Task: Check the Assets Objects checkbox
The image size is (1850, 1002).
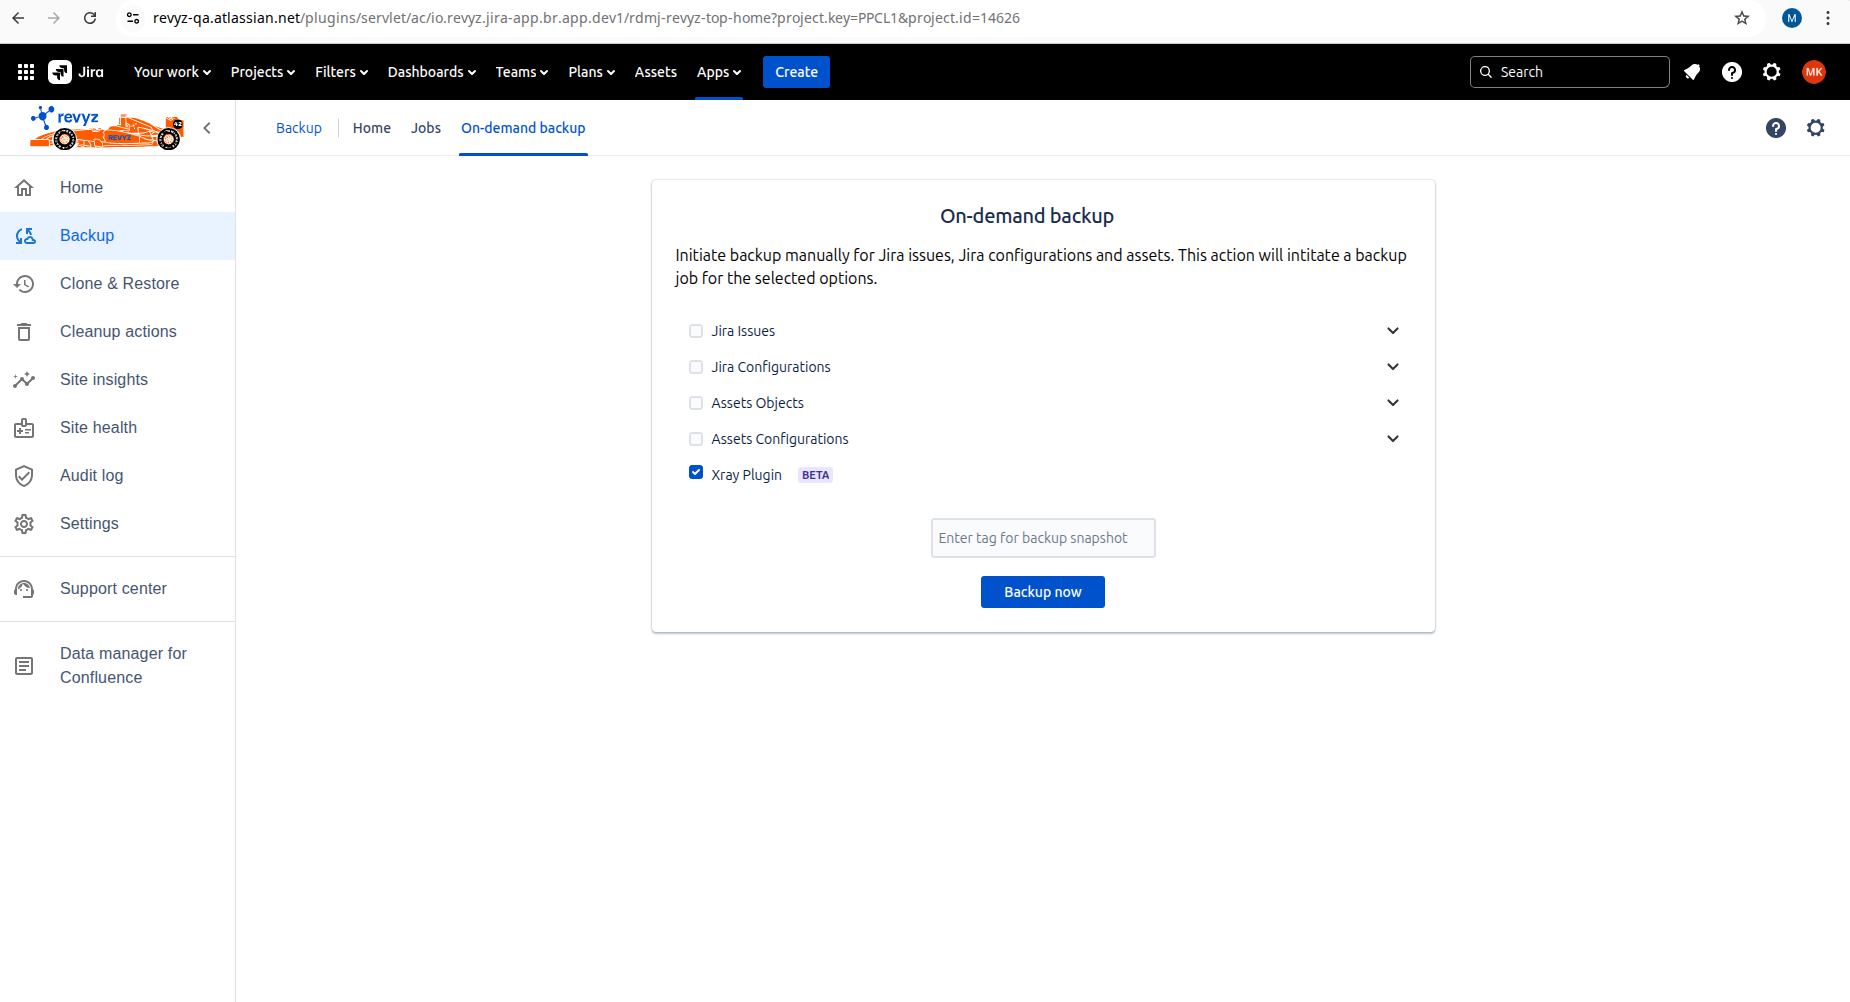Action: (696, 403)
